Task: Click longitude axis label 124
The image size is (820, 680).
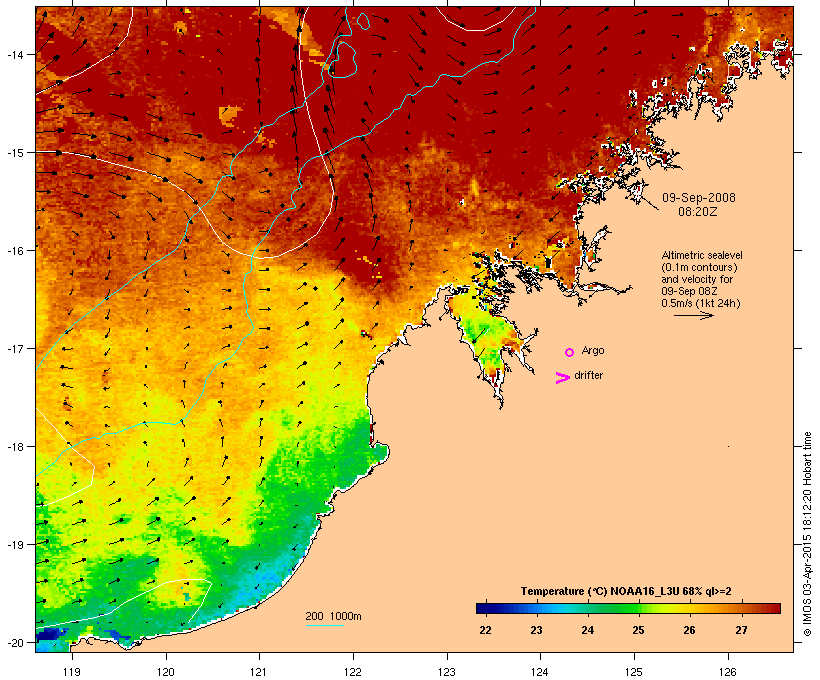Action: pyautogui.click(x=540, y=672)
